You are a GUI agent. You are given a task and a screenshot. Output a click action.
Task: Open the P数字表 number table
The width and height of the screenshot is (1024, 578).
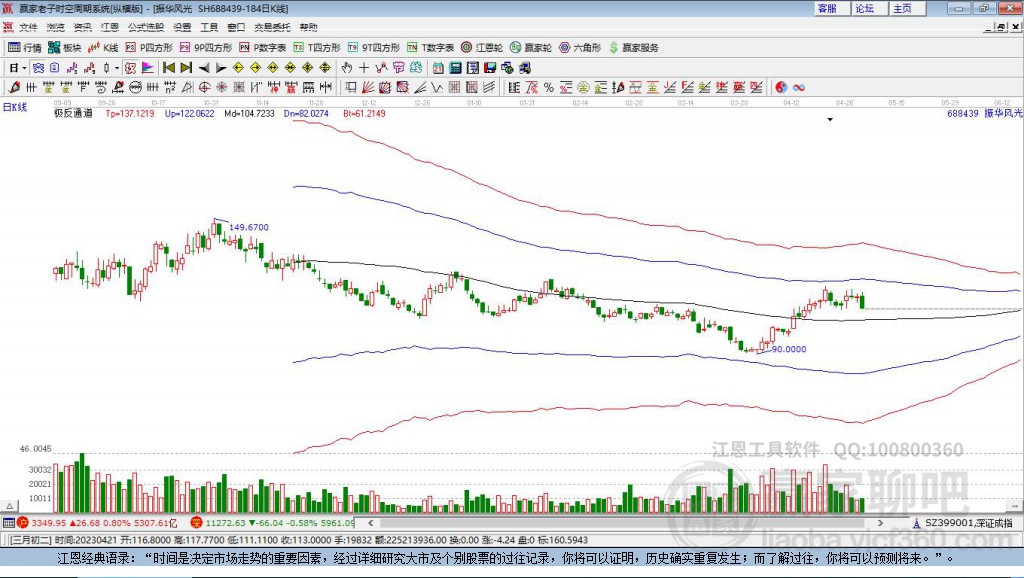(263, 48)
